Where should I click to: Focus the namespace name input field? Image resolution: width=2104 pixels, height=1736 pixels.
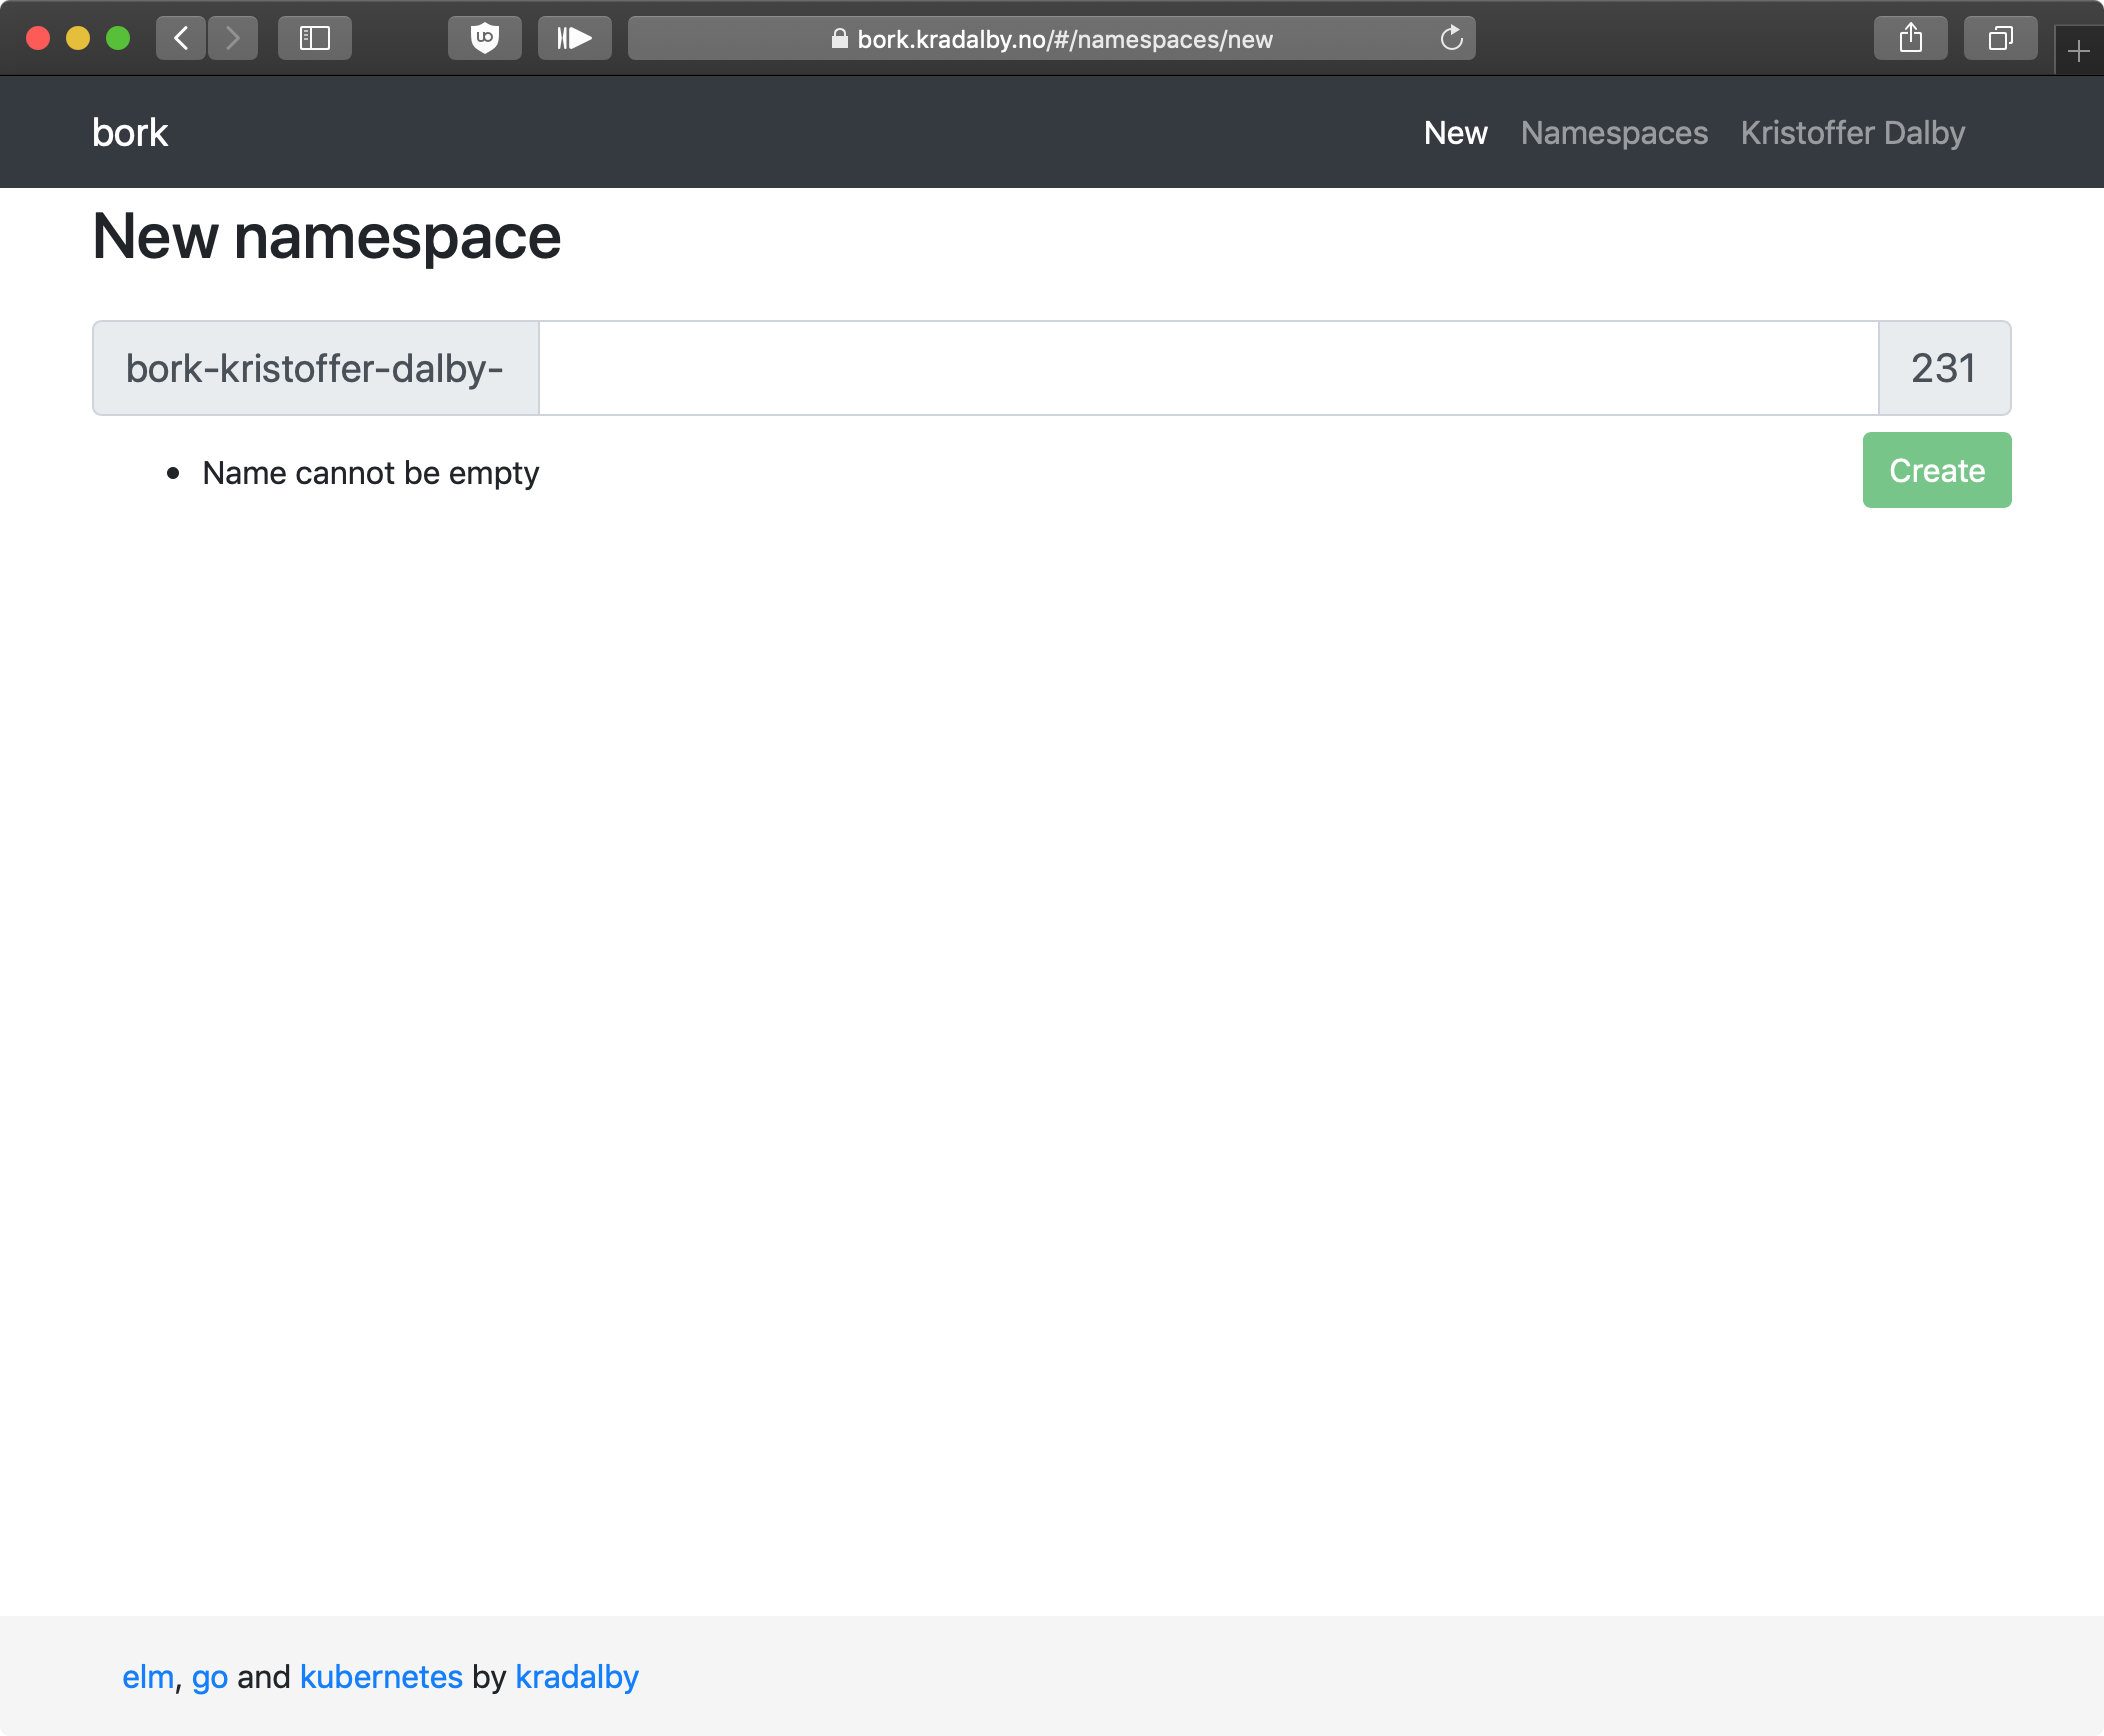click(1208, 368)
